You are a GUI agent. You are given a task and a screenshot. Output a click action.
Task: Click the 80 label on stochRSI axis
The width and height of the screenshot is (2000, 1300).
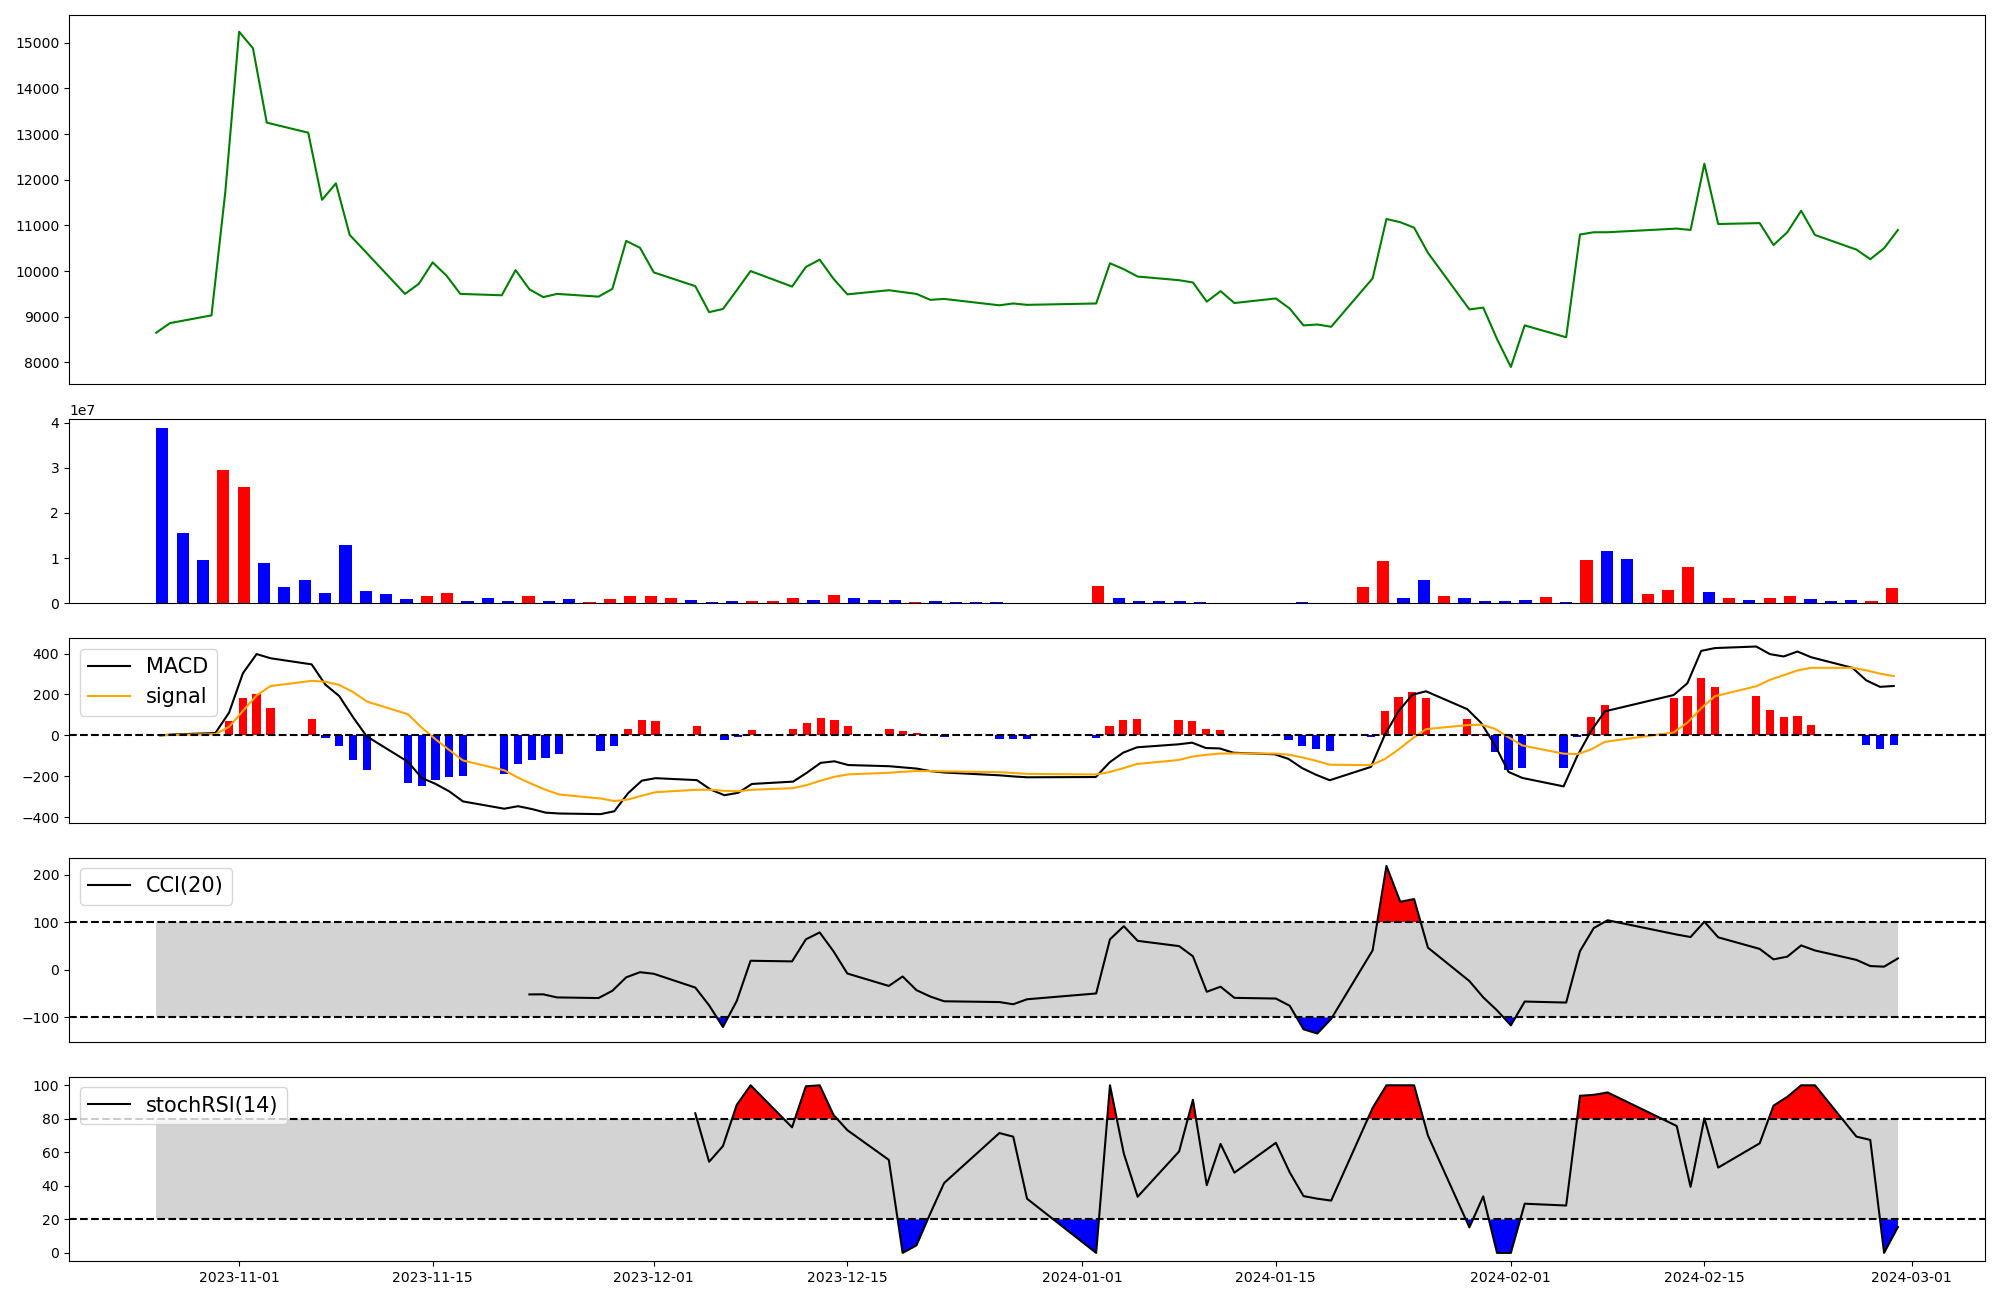click(50, 1119)
